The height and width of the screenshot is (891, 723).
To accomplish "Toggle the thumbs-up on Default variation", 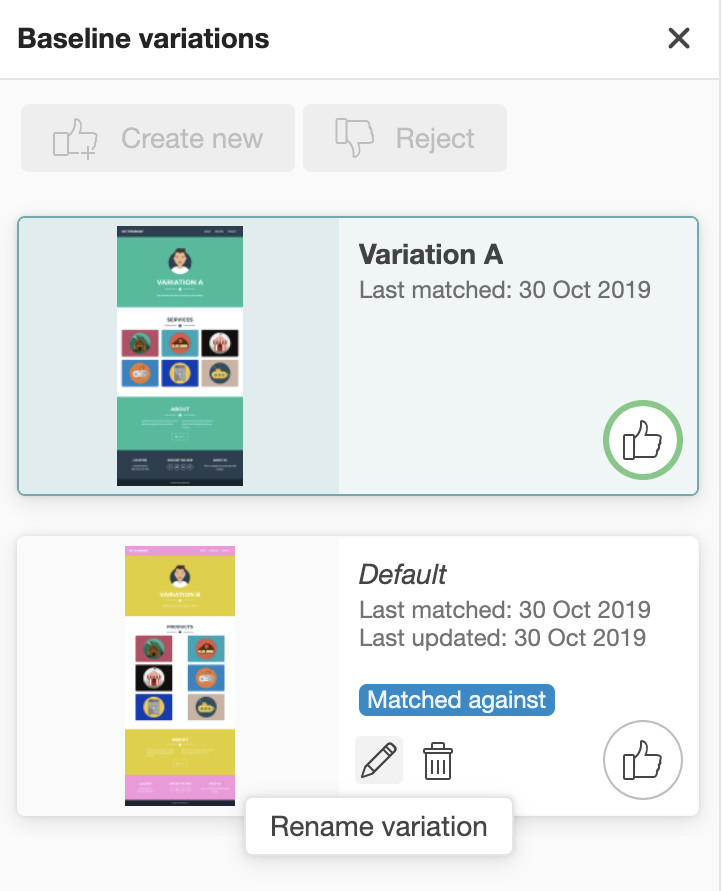I will click(x=643, y=762).
